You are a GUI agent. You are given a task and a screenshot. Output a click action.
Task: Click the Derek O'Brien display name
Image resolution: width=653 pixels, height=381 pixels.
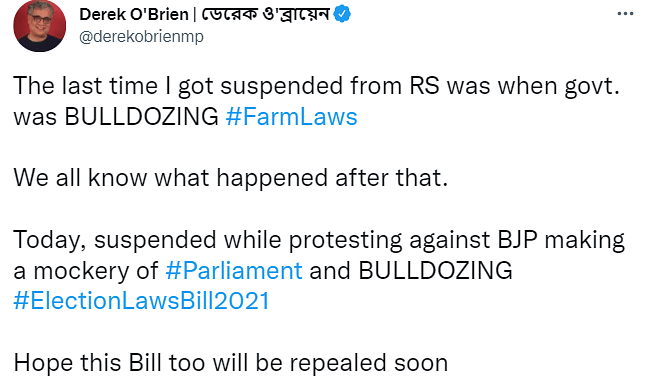134,14
